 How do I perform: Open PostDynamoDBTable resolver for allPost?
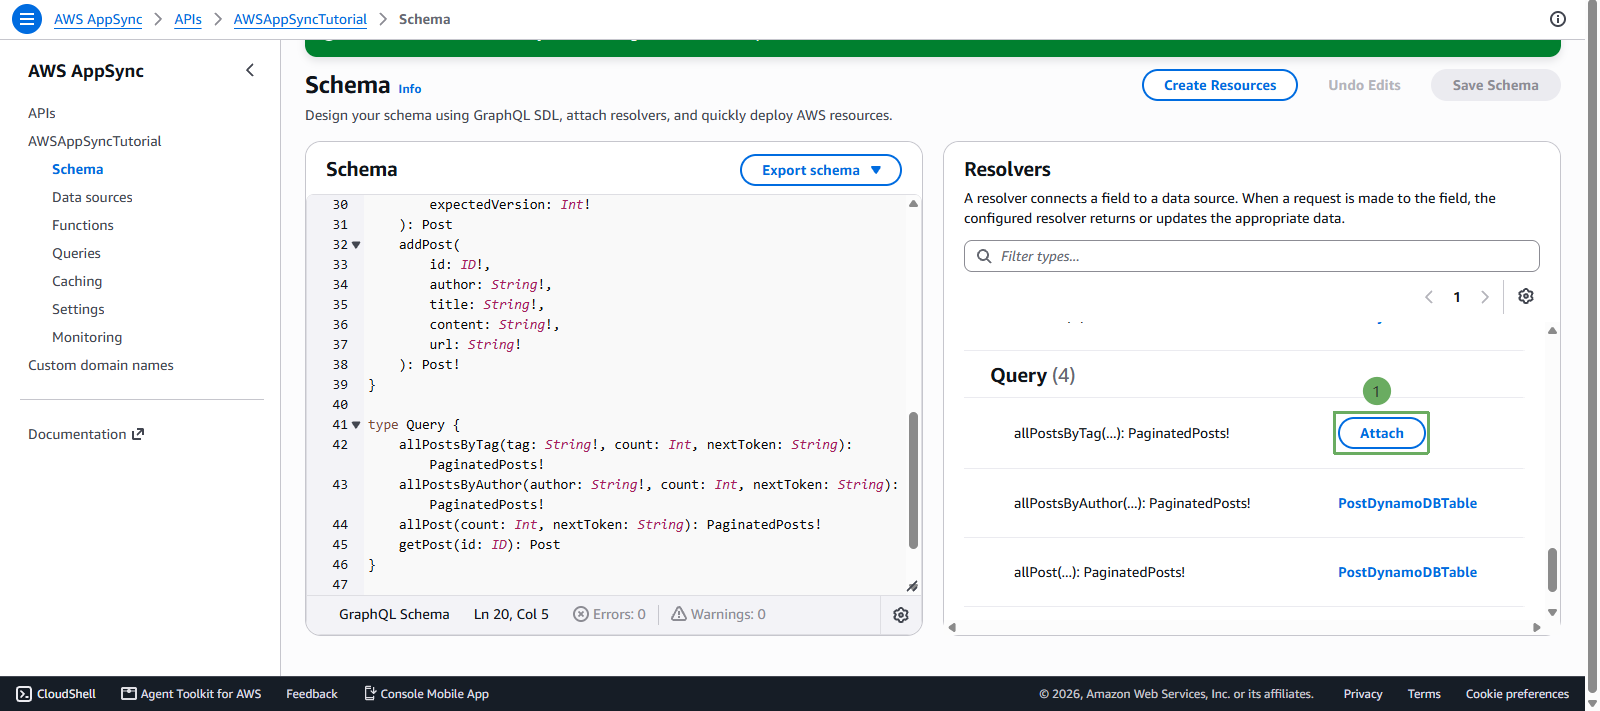(x=1407, y=572)
